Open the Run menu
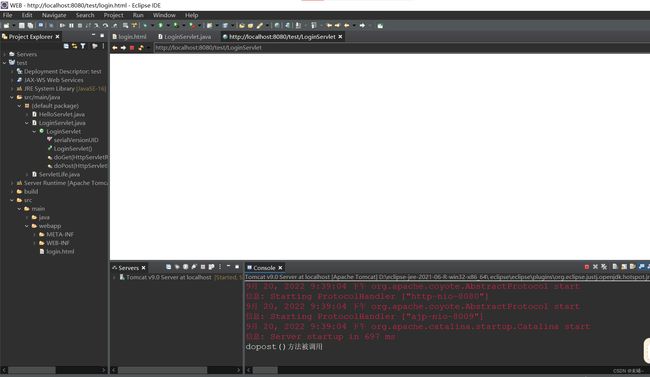Viewport: 650px width, 377px height. [x=138, y=15]
